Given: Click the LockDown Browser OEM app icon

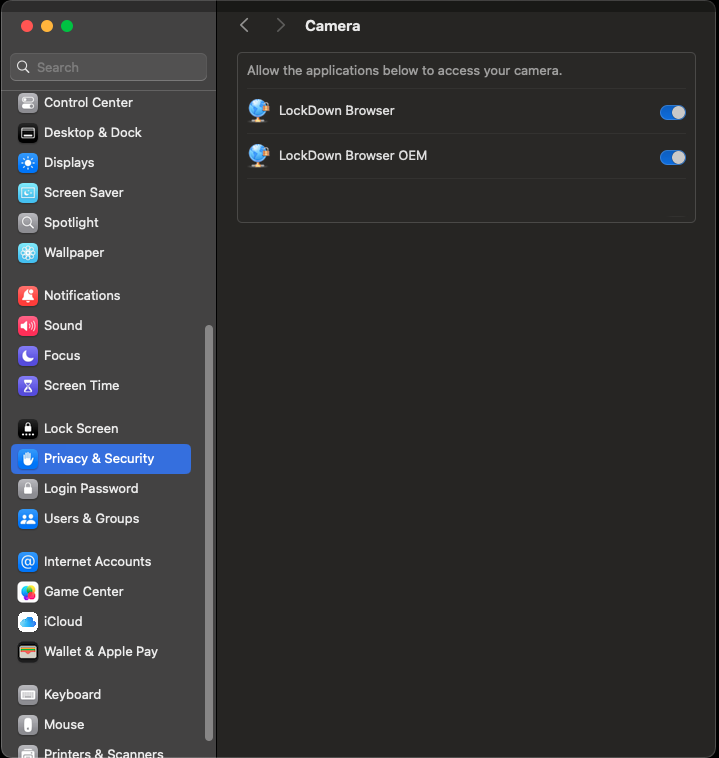Looking at the screenshot, I should [x=259, y=156].
